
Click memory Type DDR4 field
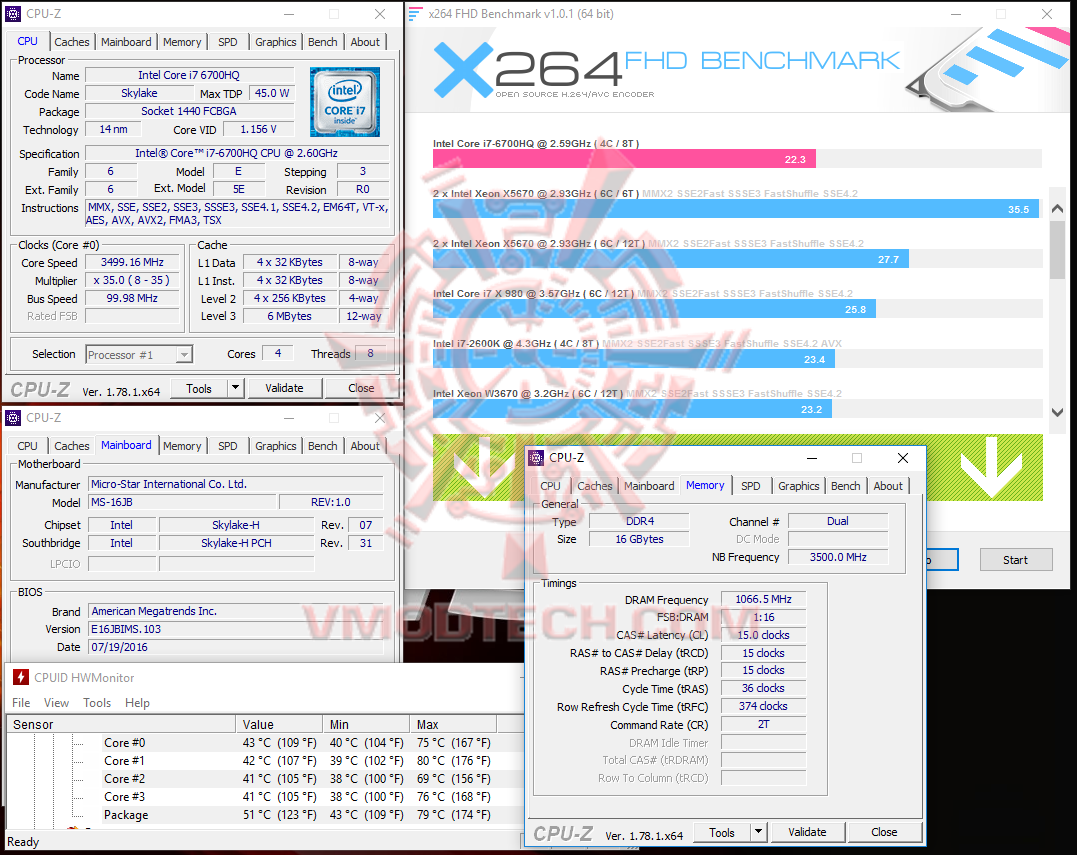coord(639,521)
